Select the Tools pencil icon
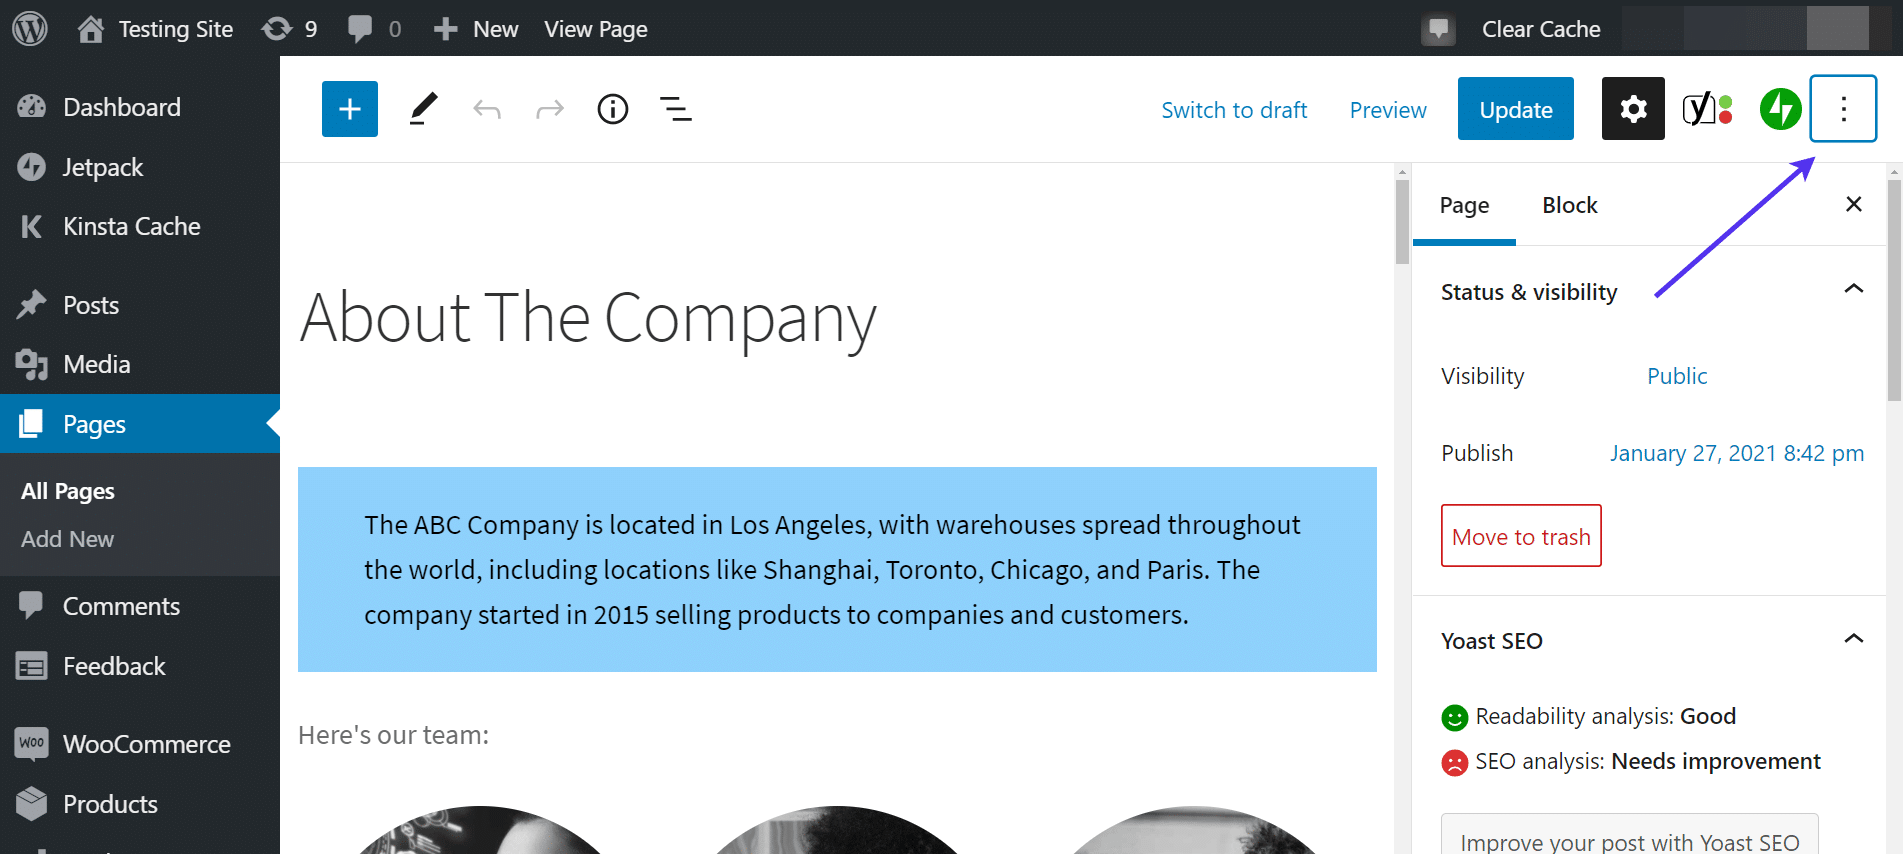This screenshot has height=854, width=1903. point(424,109)
